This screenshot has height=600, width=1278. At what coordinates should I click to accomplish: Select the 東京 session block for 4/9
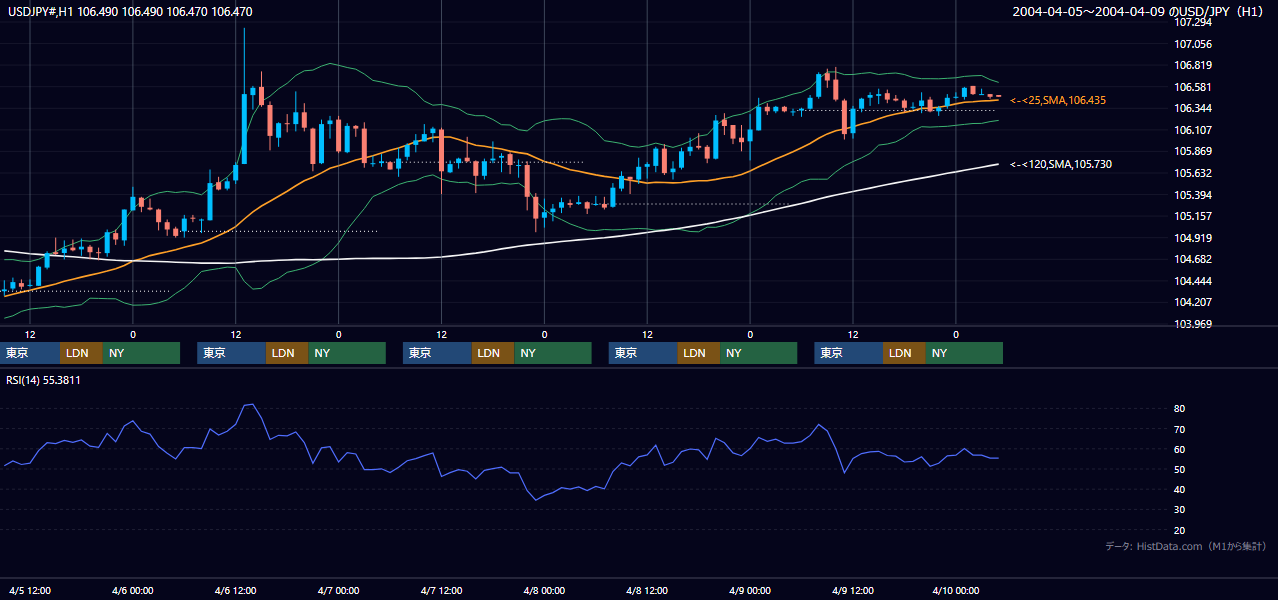pos(849,353)
